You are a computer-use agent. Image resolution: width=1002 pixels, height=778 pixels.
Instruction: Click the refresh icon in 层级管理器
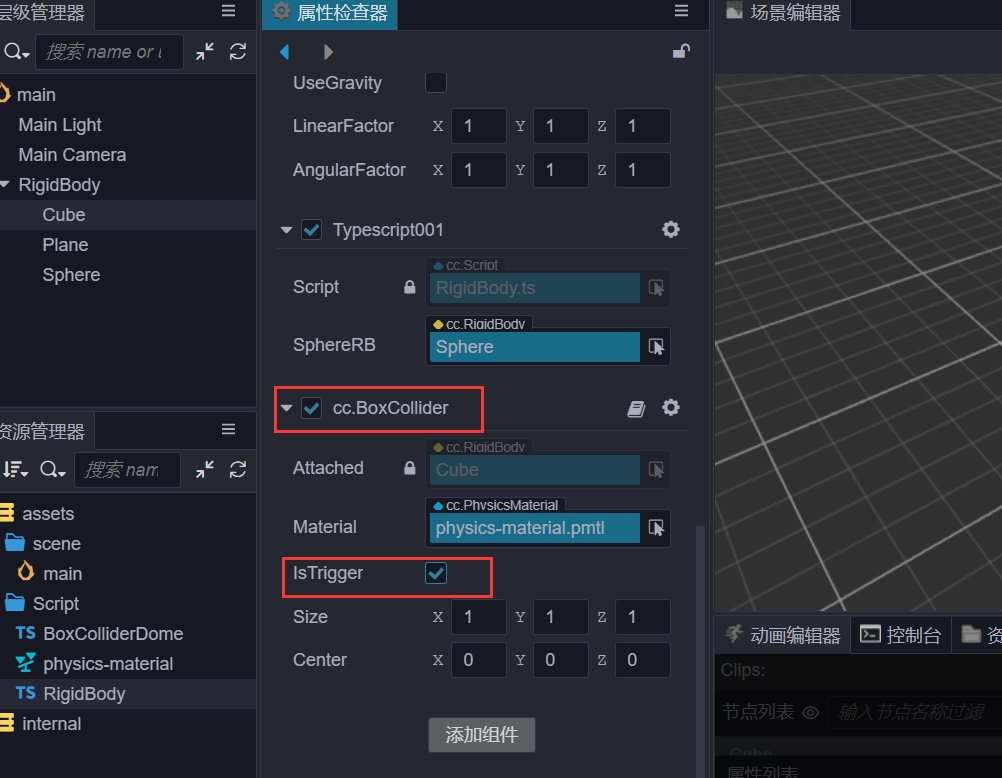tap(238, 52)
